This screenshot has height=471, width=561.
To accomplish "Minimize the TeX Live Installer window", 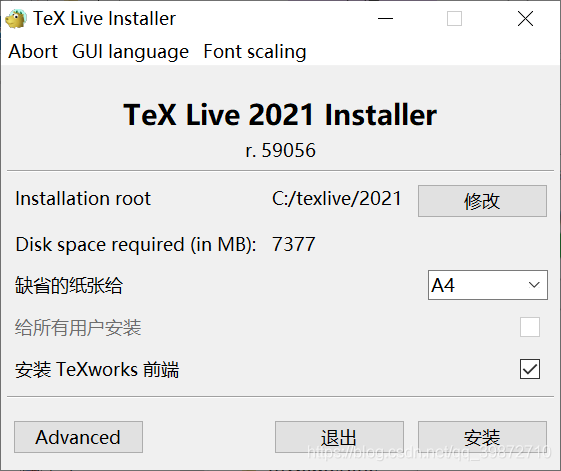I will point(385,19).
